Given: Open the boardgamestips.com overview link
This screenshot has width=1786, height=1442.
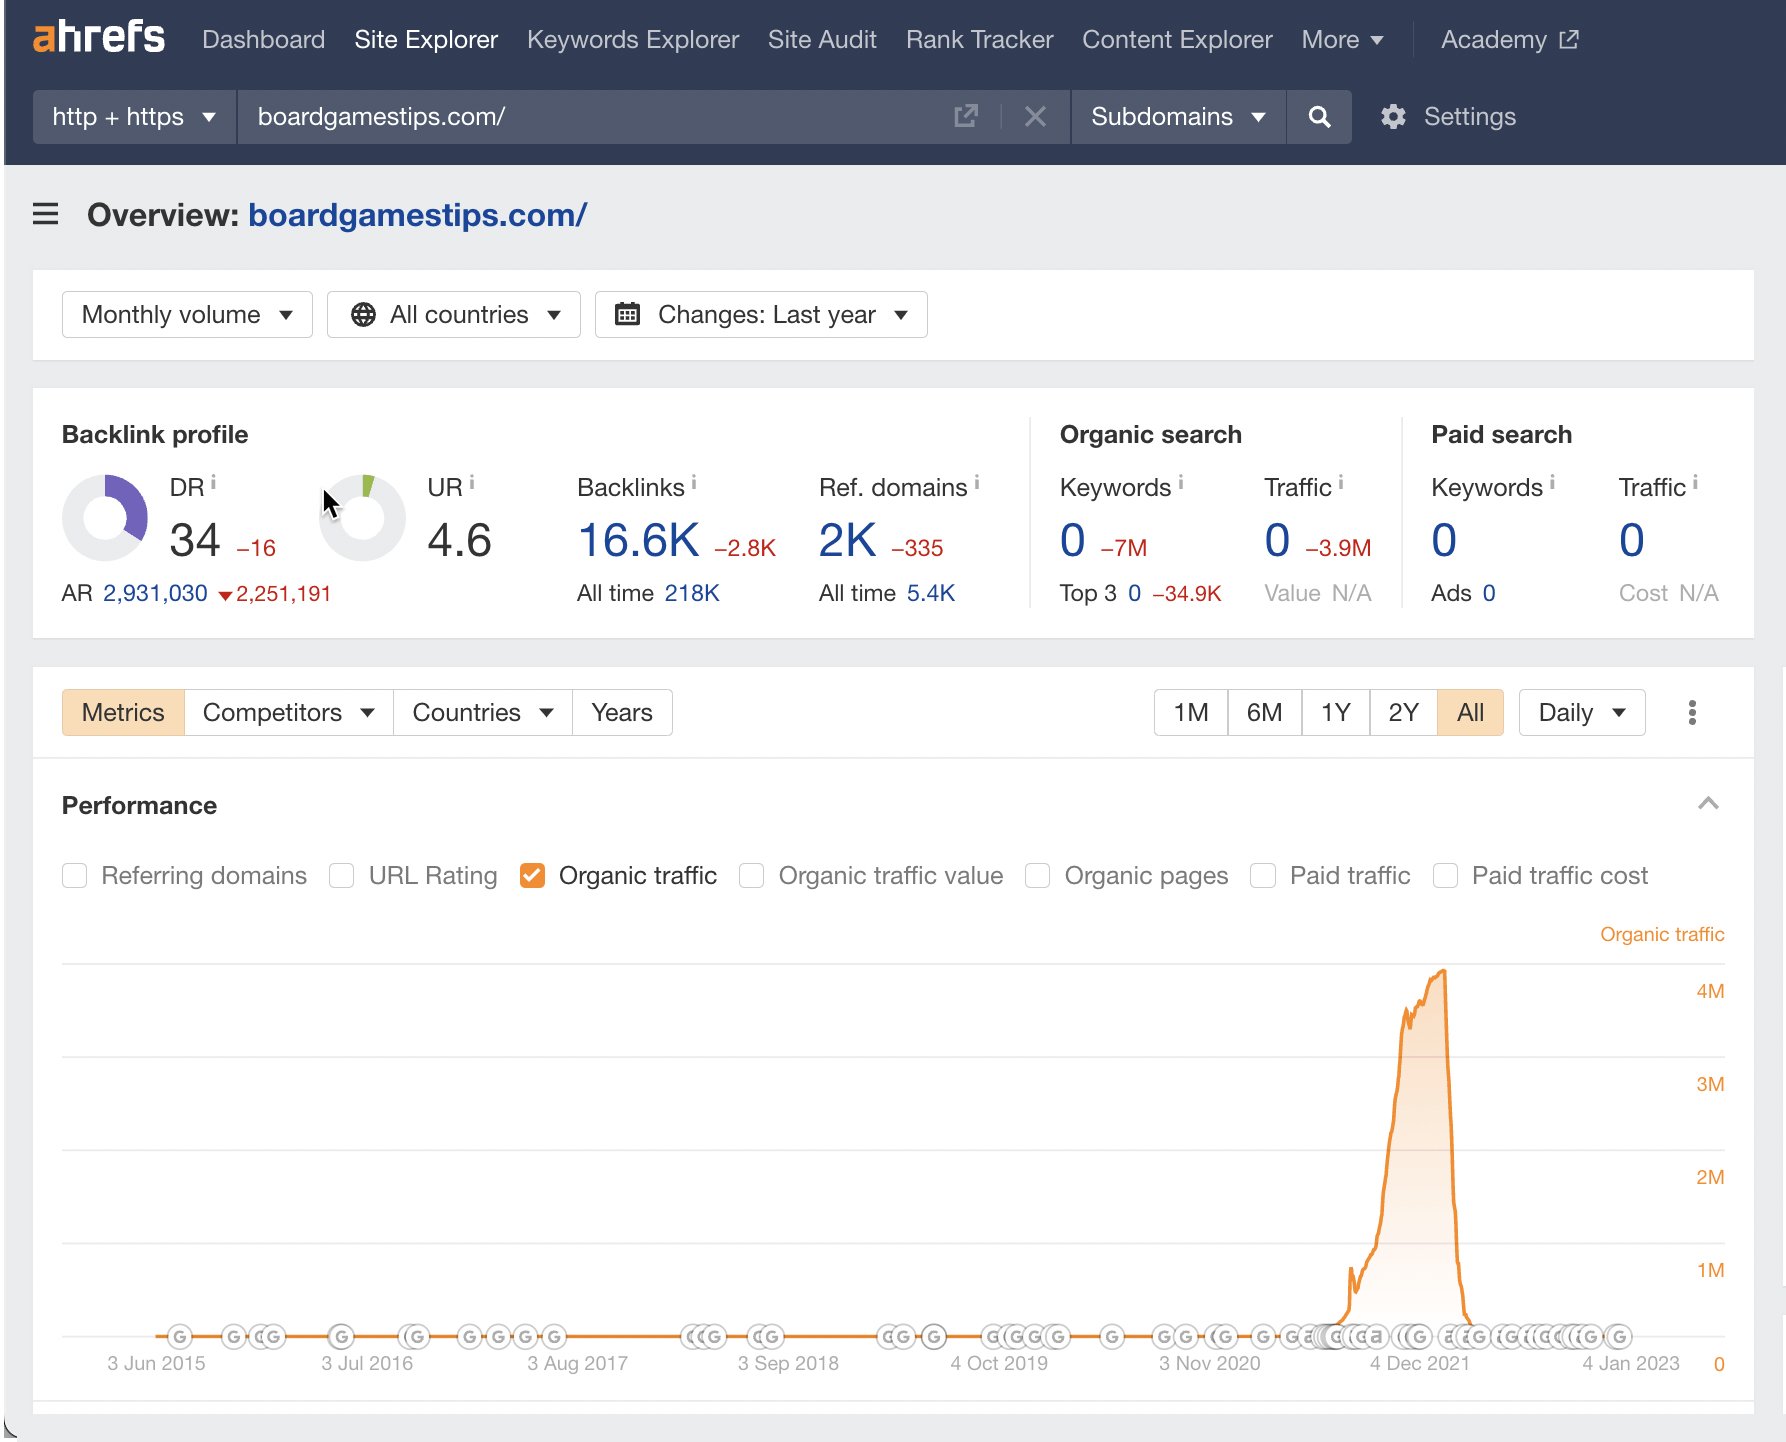Looking at the screenshot, I should (x=418, y=215).
